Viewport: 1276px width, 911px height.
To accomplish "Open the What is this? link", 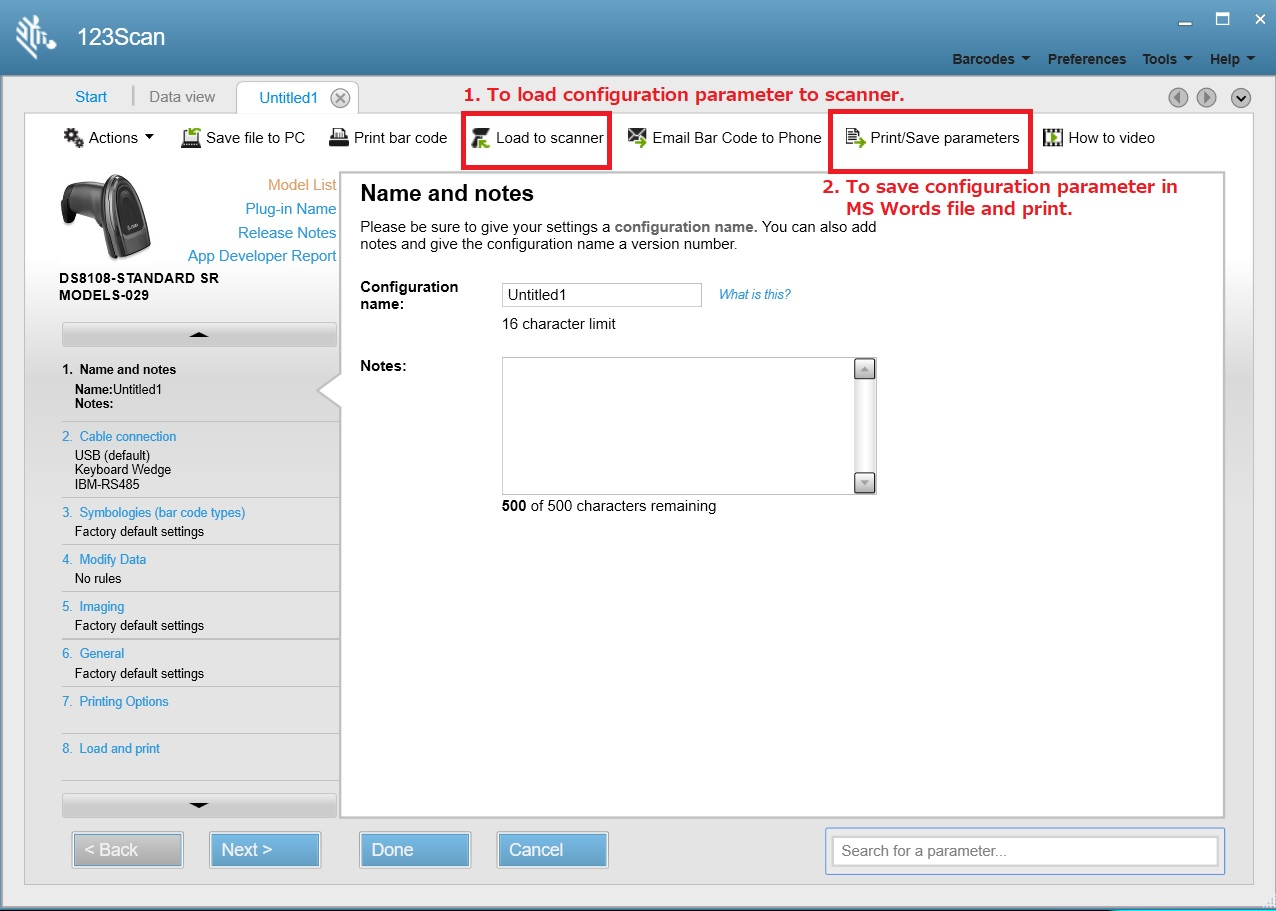I will pos(754,294).
